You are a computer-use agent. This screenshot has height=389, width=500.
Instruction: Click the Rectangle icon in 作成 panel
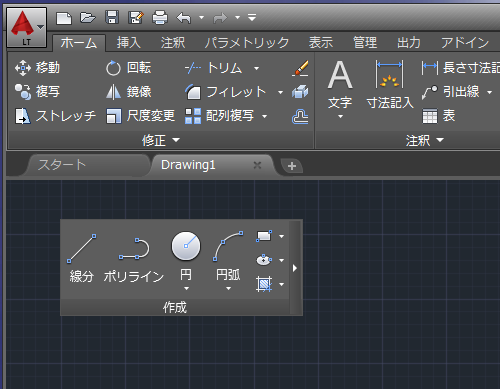click(x=264, y=236)
